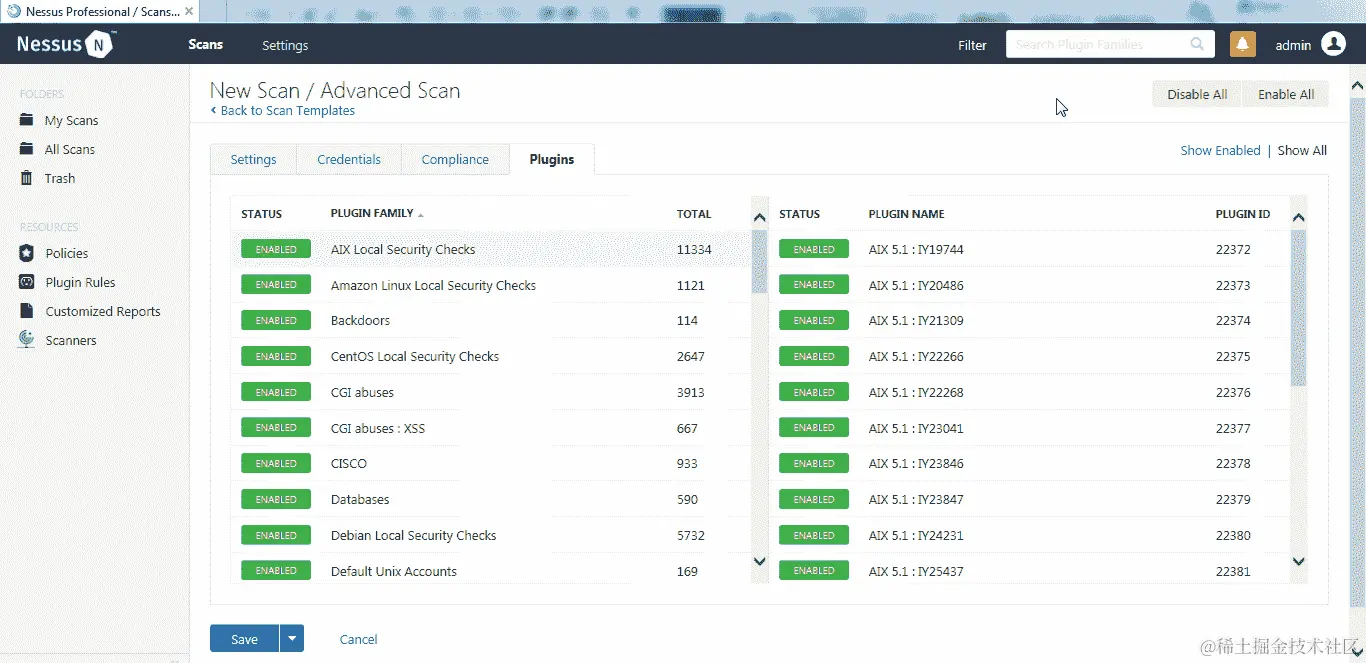Click plugin name AIX 5.1 : IY23846
This screenshot has width=1366, height=663.
[916, 464]
